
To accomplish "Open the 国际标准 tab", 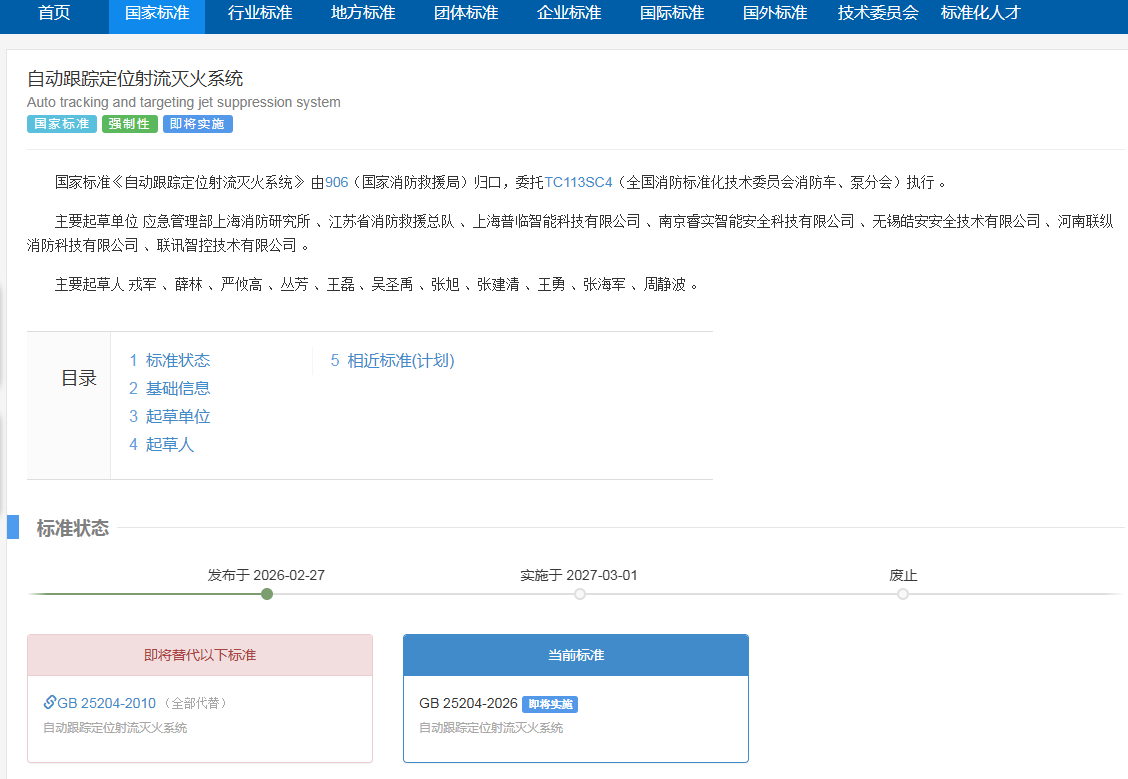I will click(672, 14).
